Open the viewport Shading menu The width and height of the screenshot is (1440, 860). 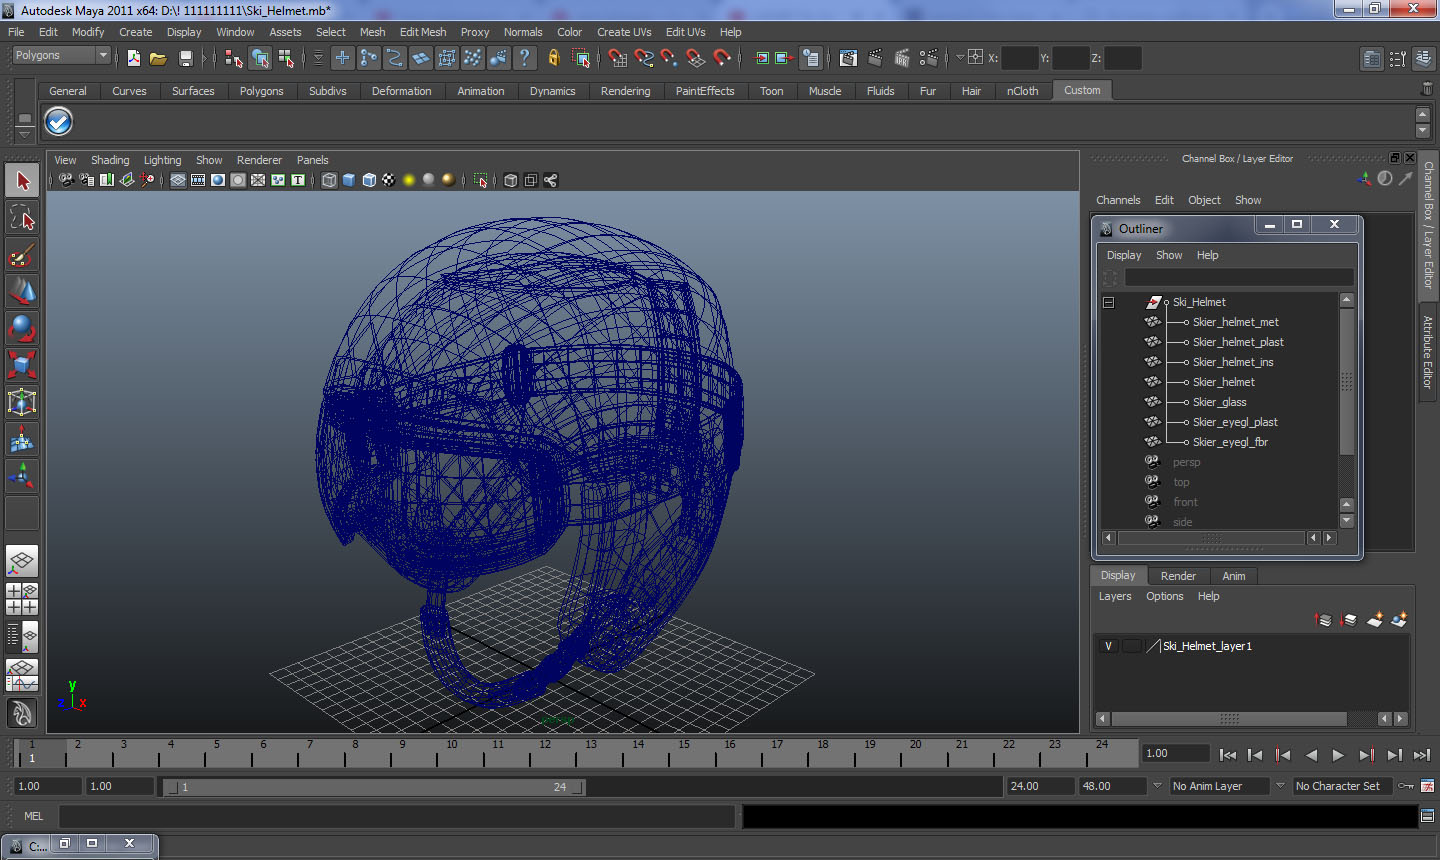point(110,160)
